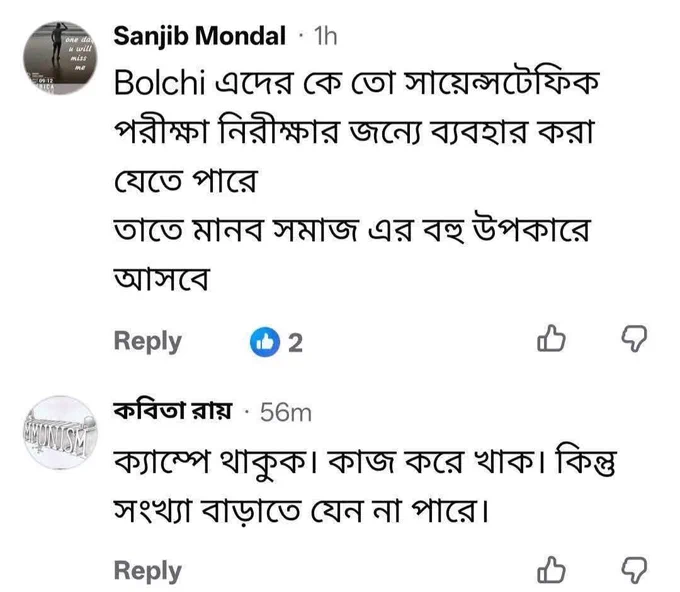The width and height of the screenshot is (680, 592).
Task: Open কবিতা রায়'s profile avatar
Action: tap(60, 432)
